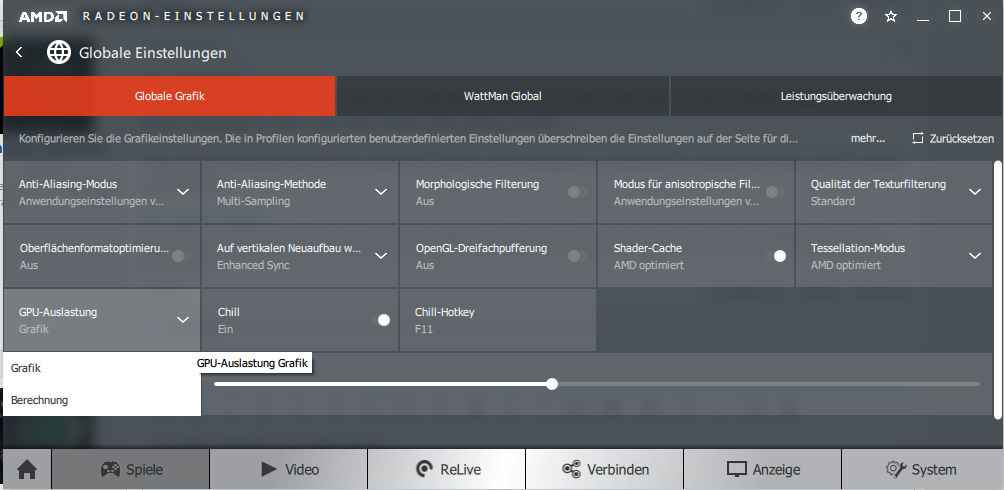Click the Verbinden share nodes icon

[x=571, y=469]
